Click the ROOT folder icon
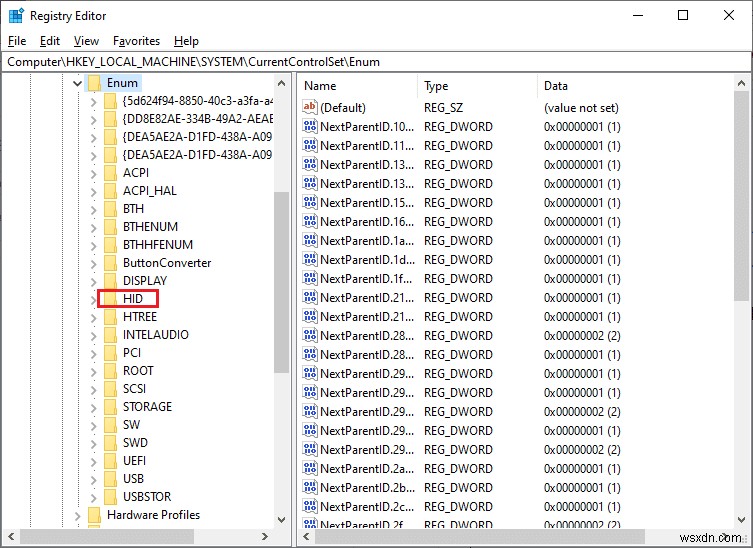Image resolution: width=753 pixels, height=548 pixels. pyautogui.click(x=110, y=371)
